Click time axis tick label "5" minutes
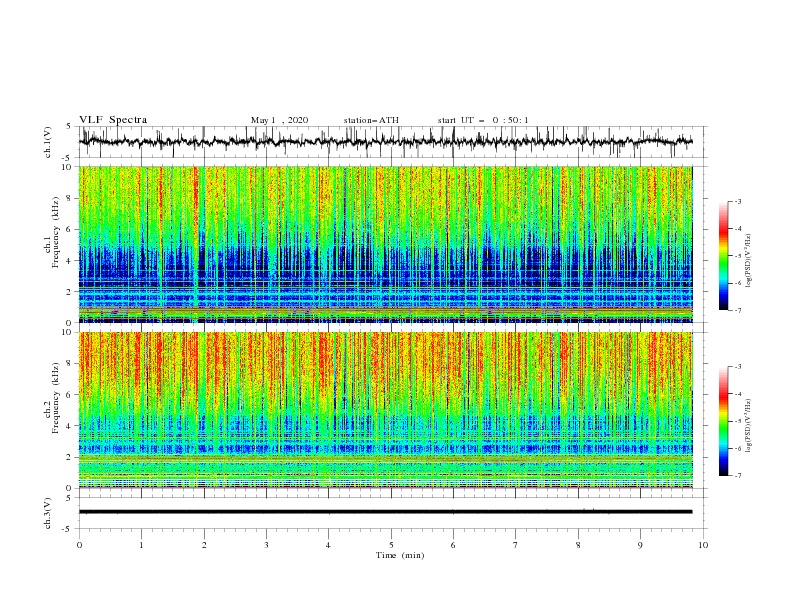792x612 pixels. 391,545
